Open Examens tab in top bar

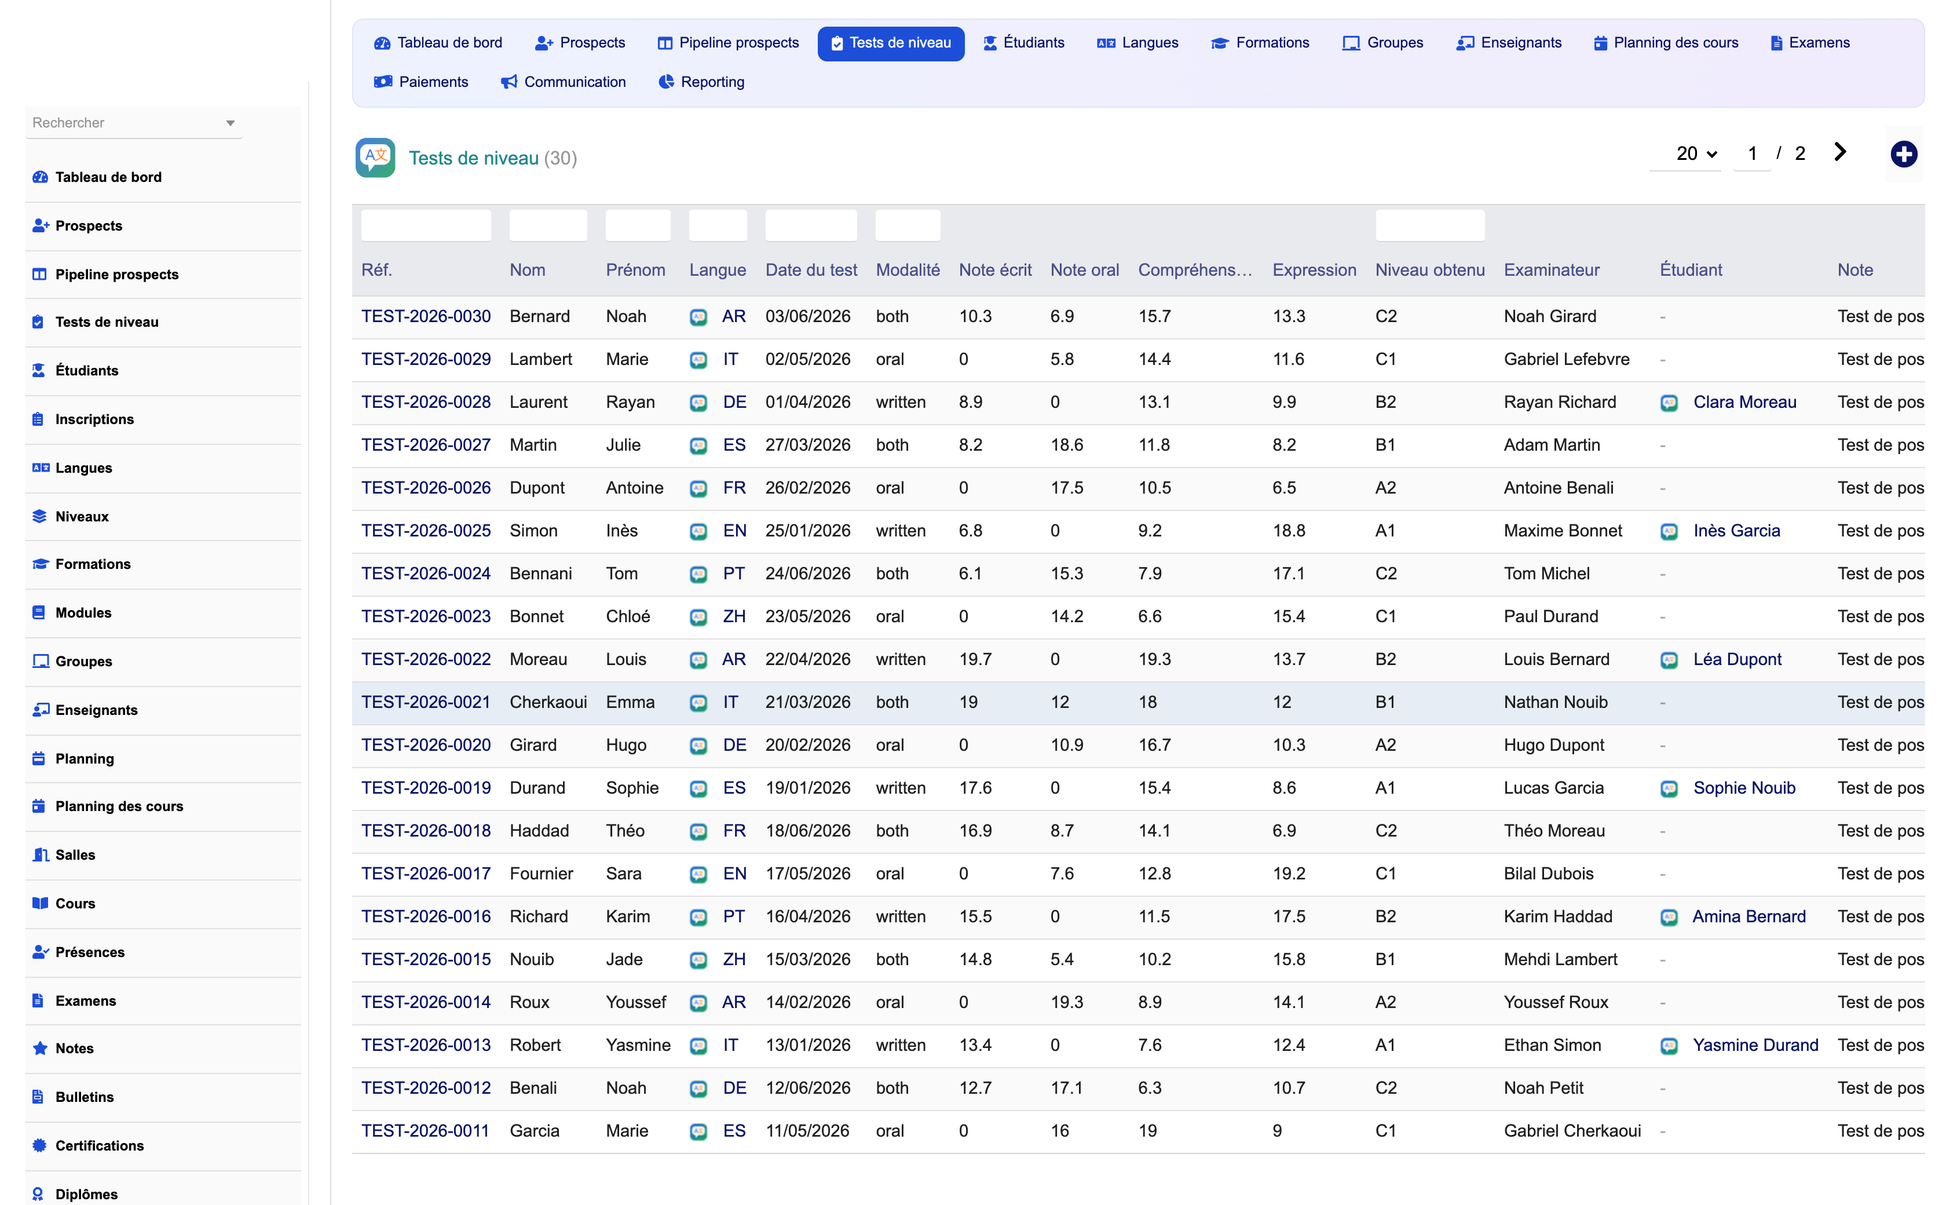[x=1810, y=43]
